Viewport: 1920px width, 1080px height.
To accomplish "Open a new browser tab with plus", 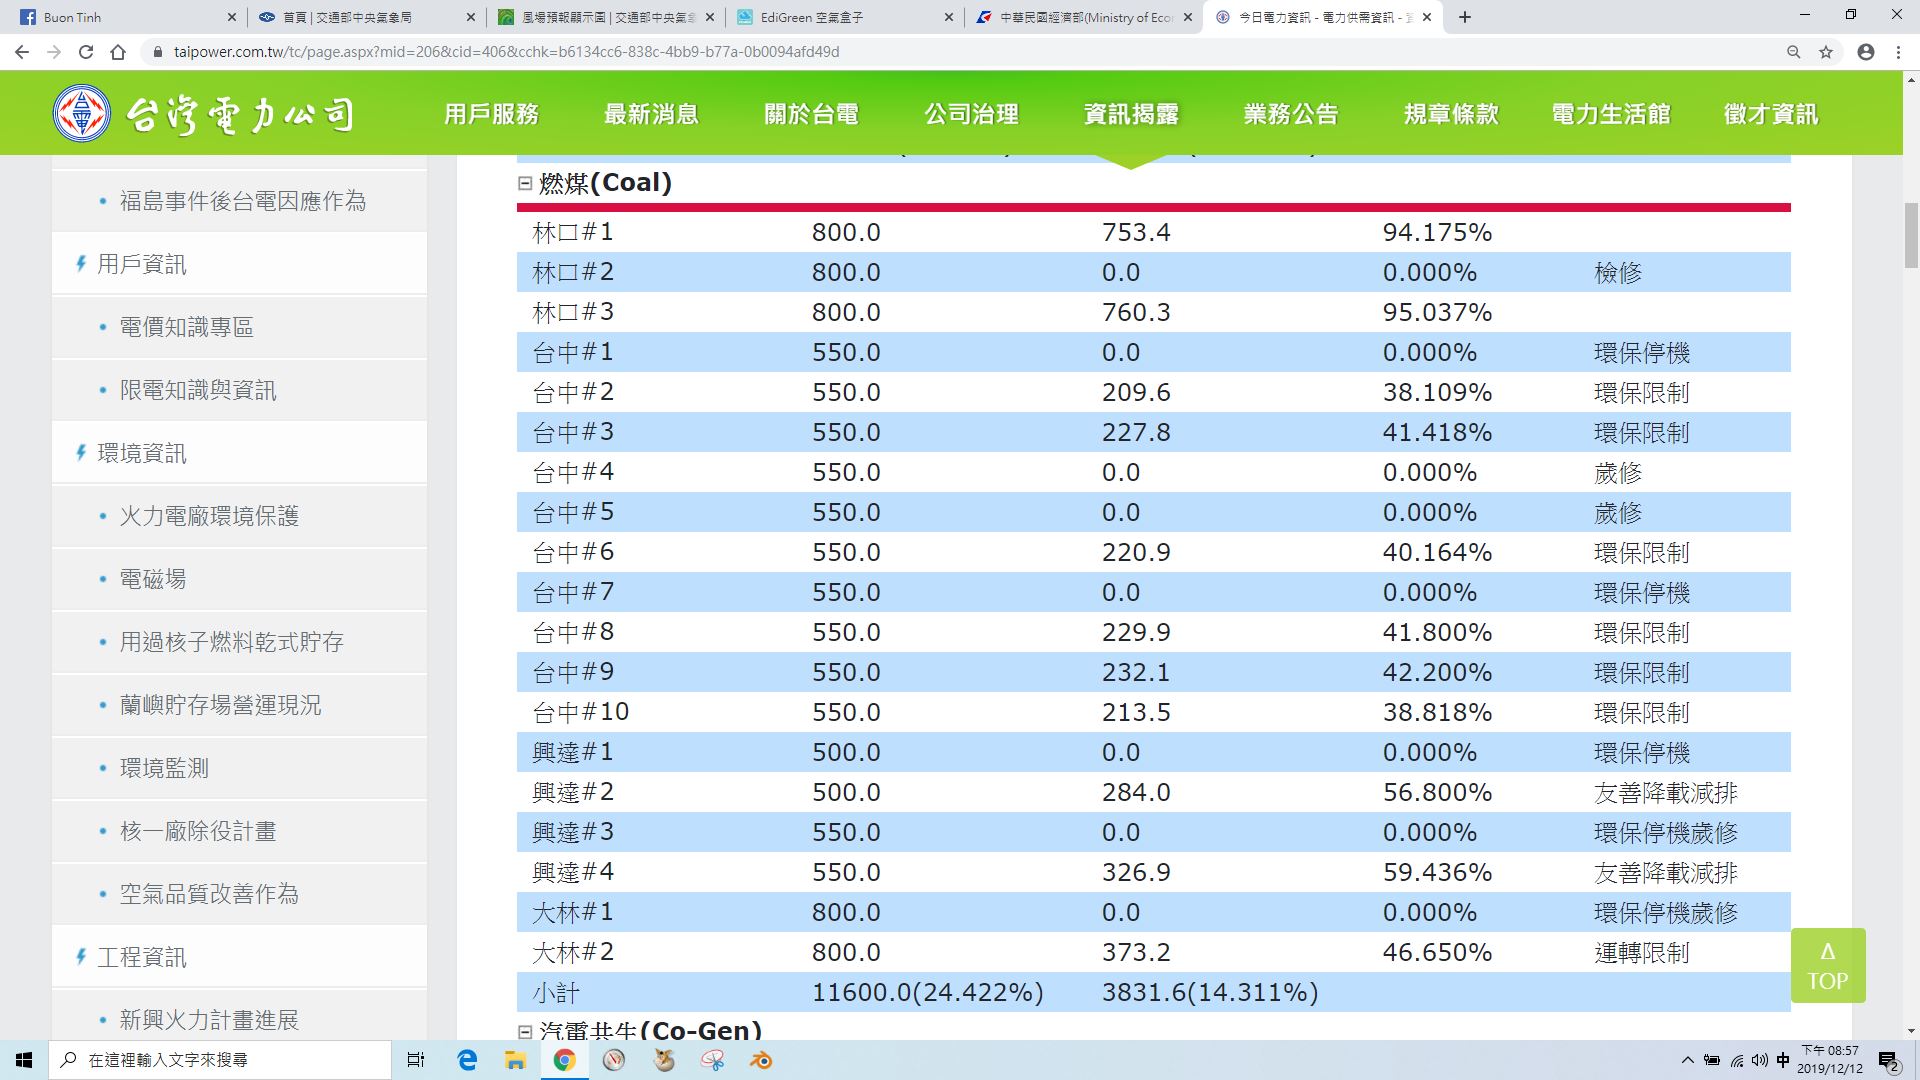I will click(1465, 17).
